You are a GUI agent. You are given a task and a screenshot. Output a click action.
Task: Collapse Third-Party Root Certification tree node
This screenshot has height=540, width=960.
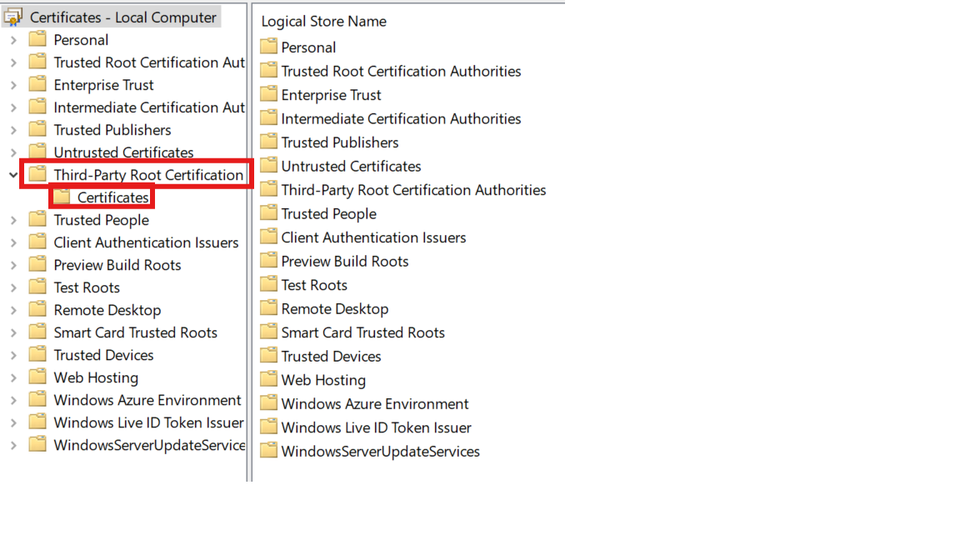pyautogui.click(x=13, y=175)
